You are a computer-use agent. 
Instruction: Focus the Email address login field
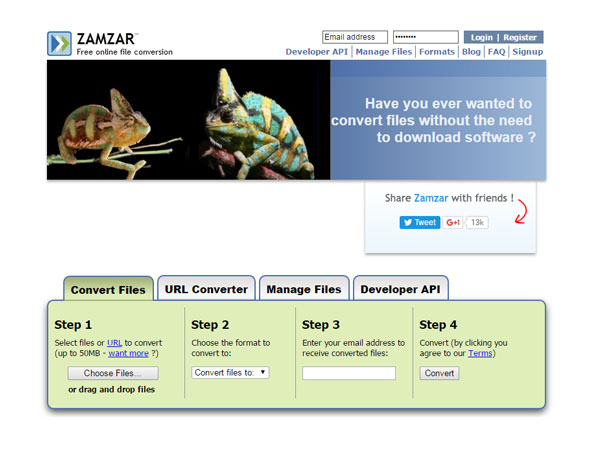click(x=355, y=37)
